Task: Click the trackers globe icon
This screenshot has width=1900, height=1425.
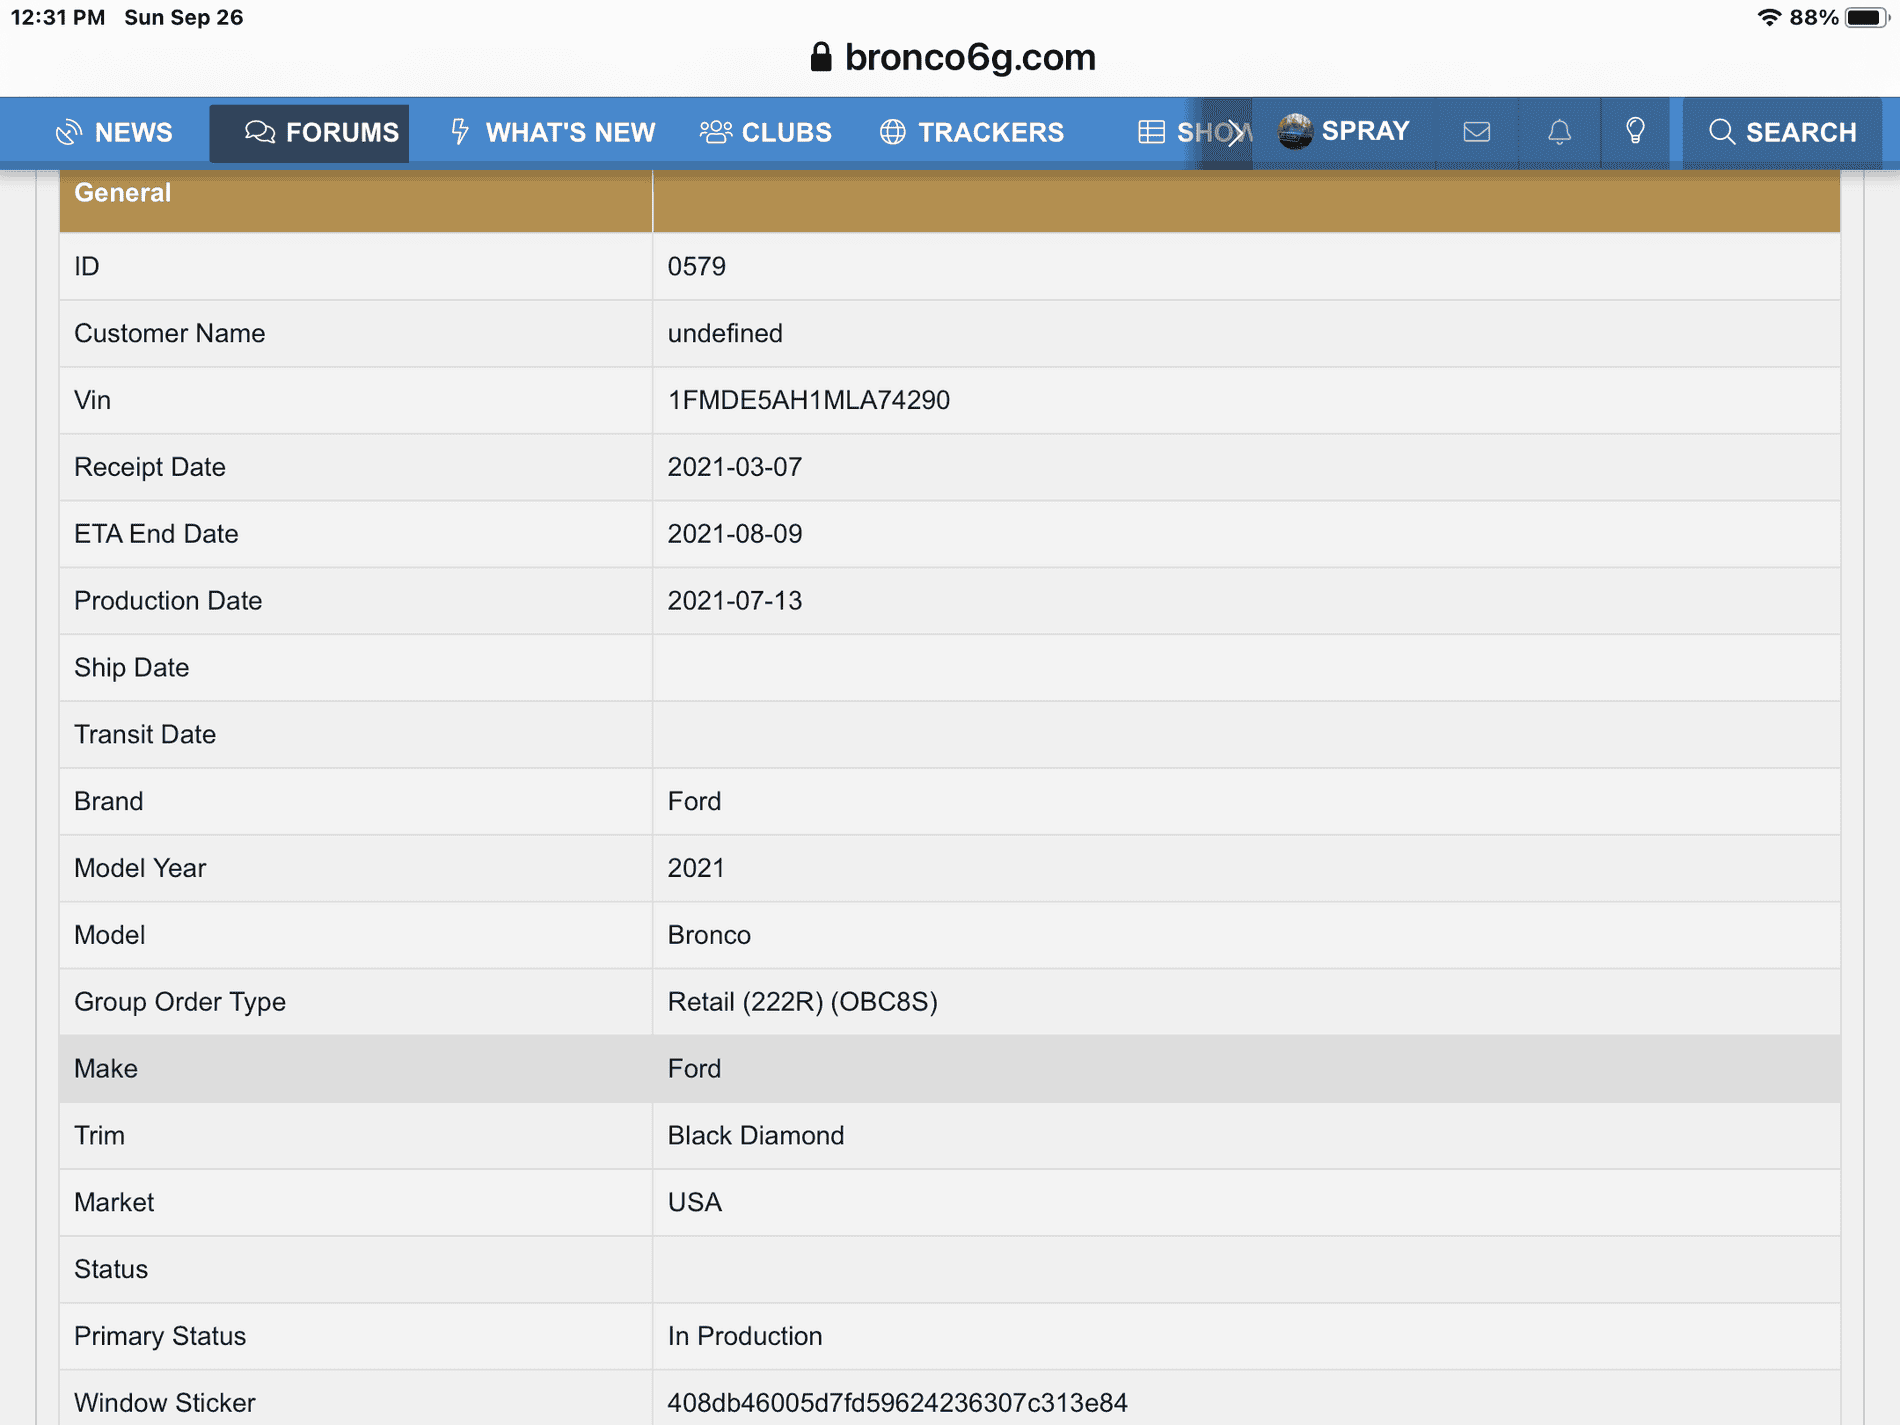Action: coord(892,132)
